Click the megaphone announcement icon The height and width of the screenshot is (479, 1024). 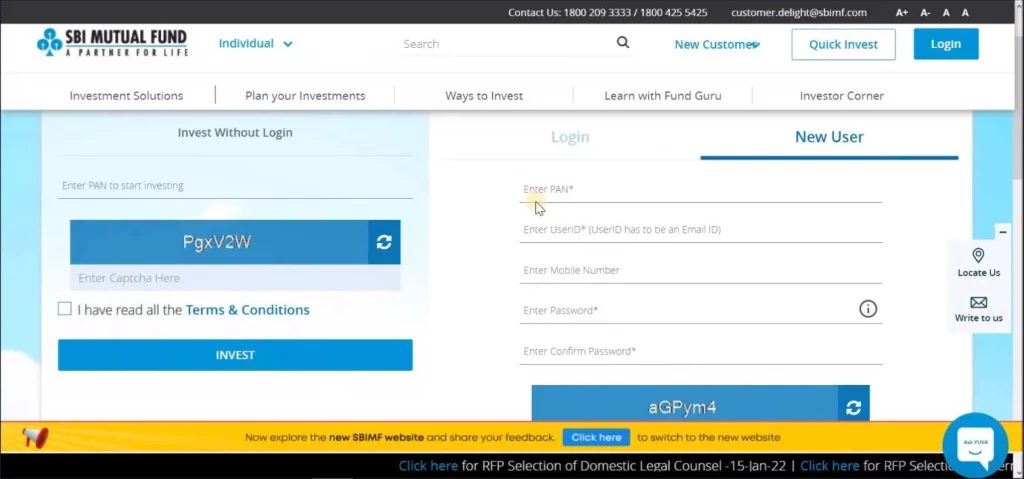pos(35,437)
